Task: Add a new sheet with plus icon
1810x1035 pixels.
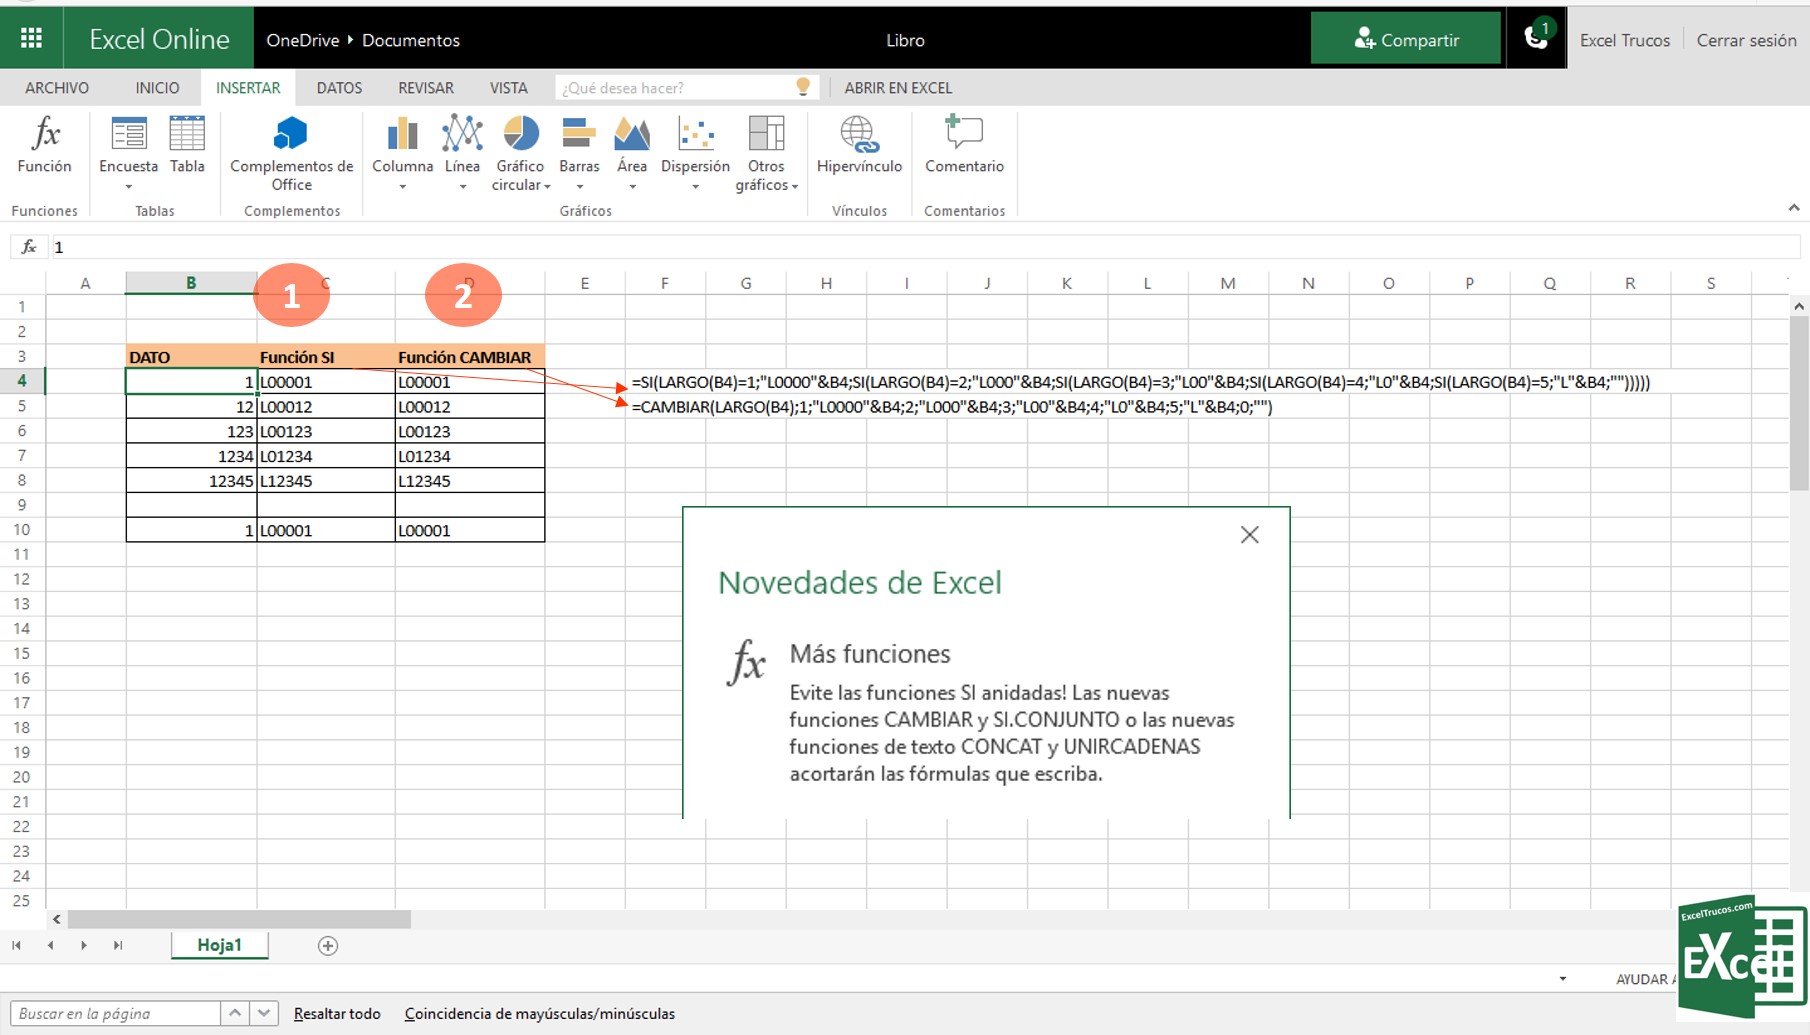Action: pyautogui.click(x=327, y=945)
